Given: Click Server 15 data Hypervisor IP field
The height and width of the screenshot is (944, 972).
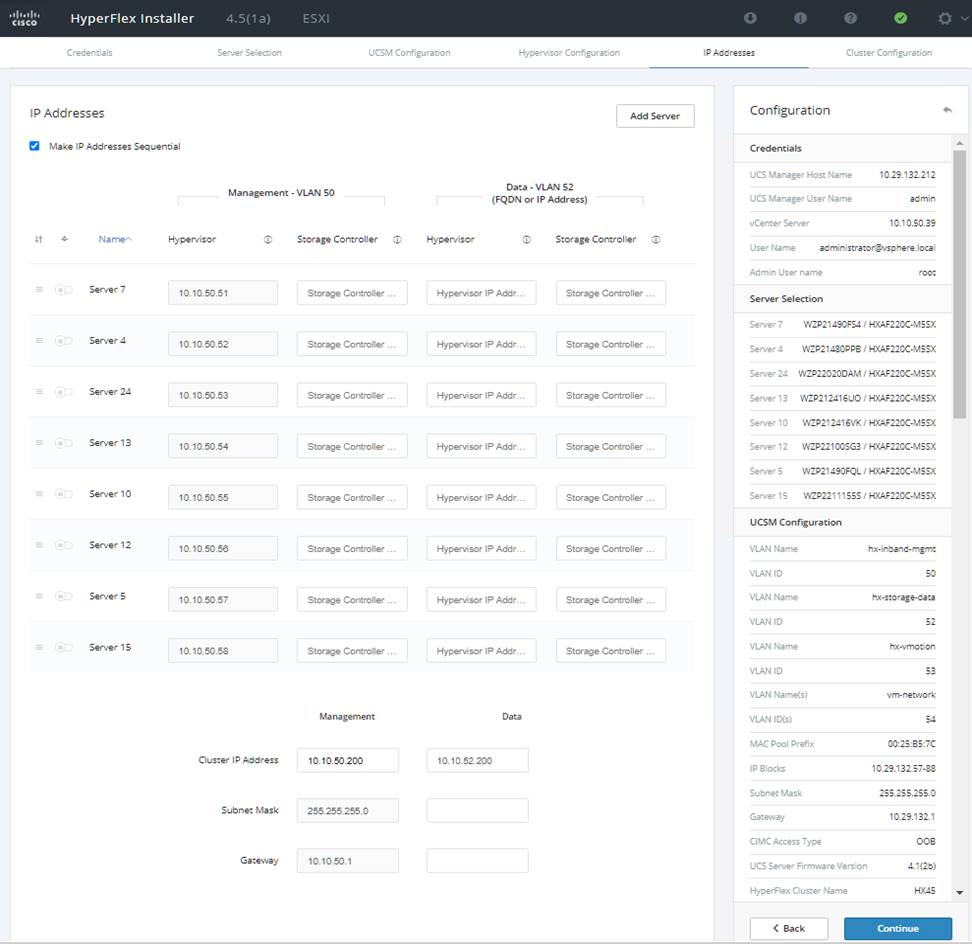Looking at the screenshot, I should coord(481,651).
